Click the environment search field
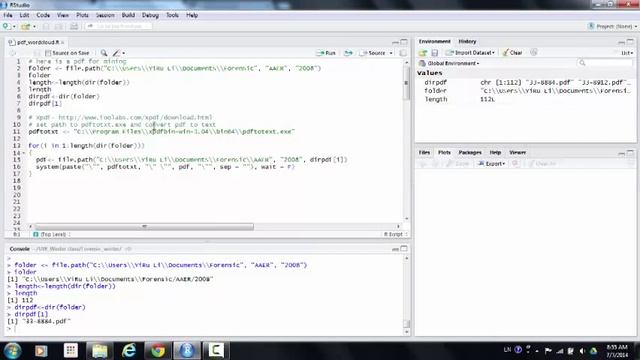 (x=605, y=63)
